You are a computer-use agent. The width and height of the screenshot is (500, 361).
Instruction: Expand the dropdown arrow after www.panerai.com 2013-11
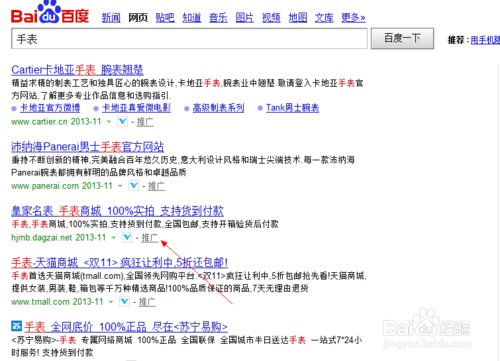[120, 186]
